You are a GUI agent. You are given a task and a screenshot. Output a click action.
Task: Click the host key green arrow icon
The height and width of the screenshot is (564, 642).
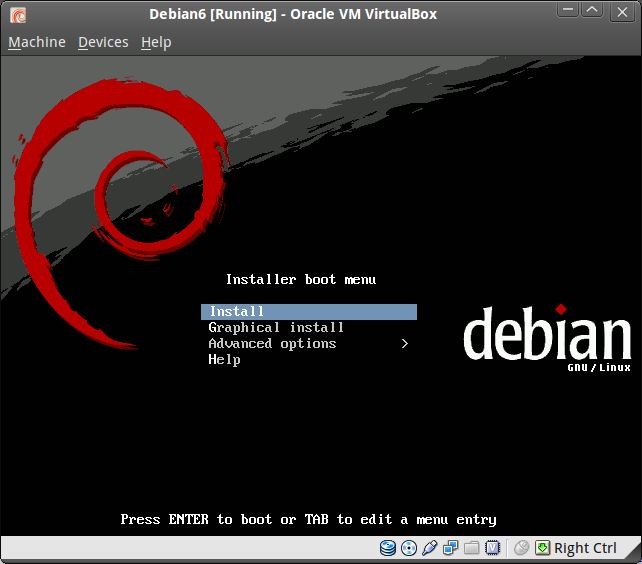click(543, 548)
